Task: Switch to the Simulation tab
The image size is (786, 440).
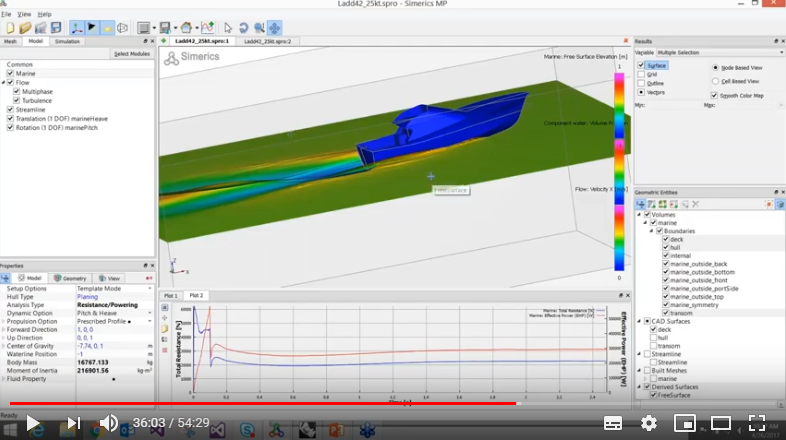Action: [67, 42]
